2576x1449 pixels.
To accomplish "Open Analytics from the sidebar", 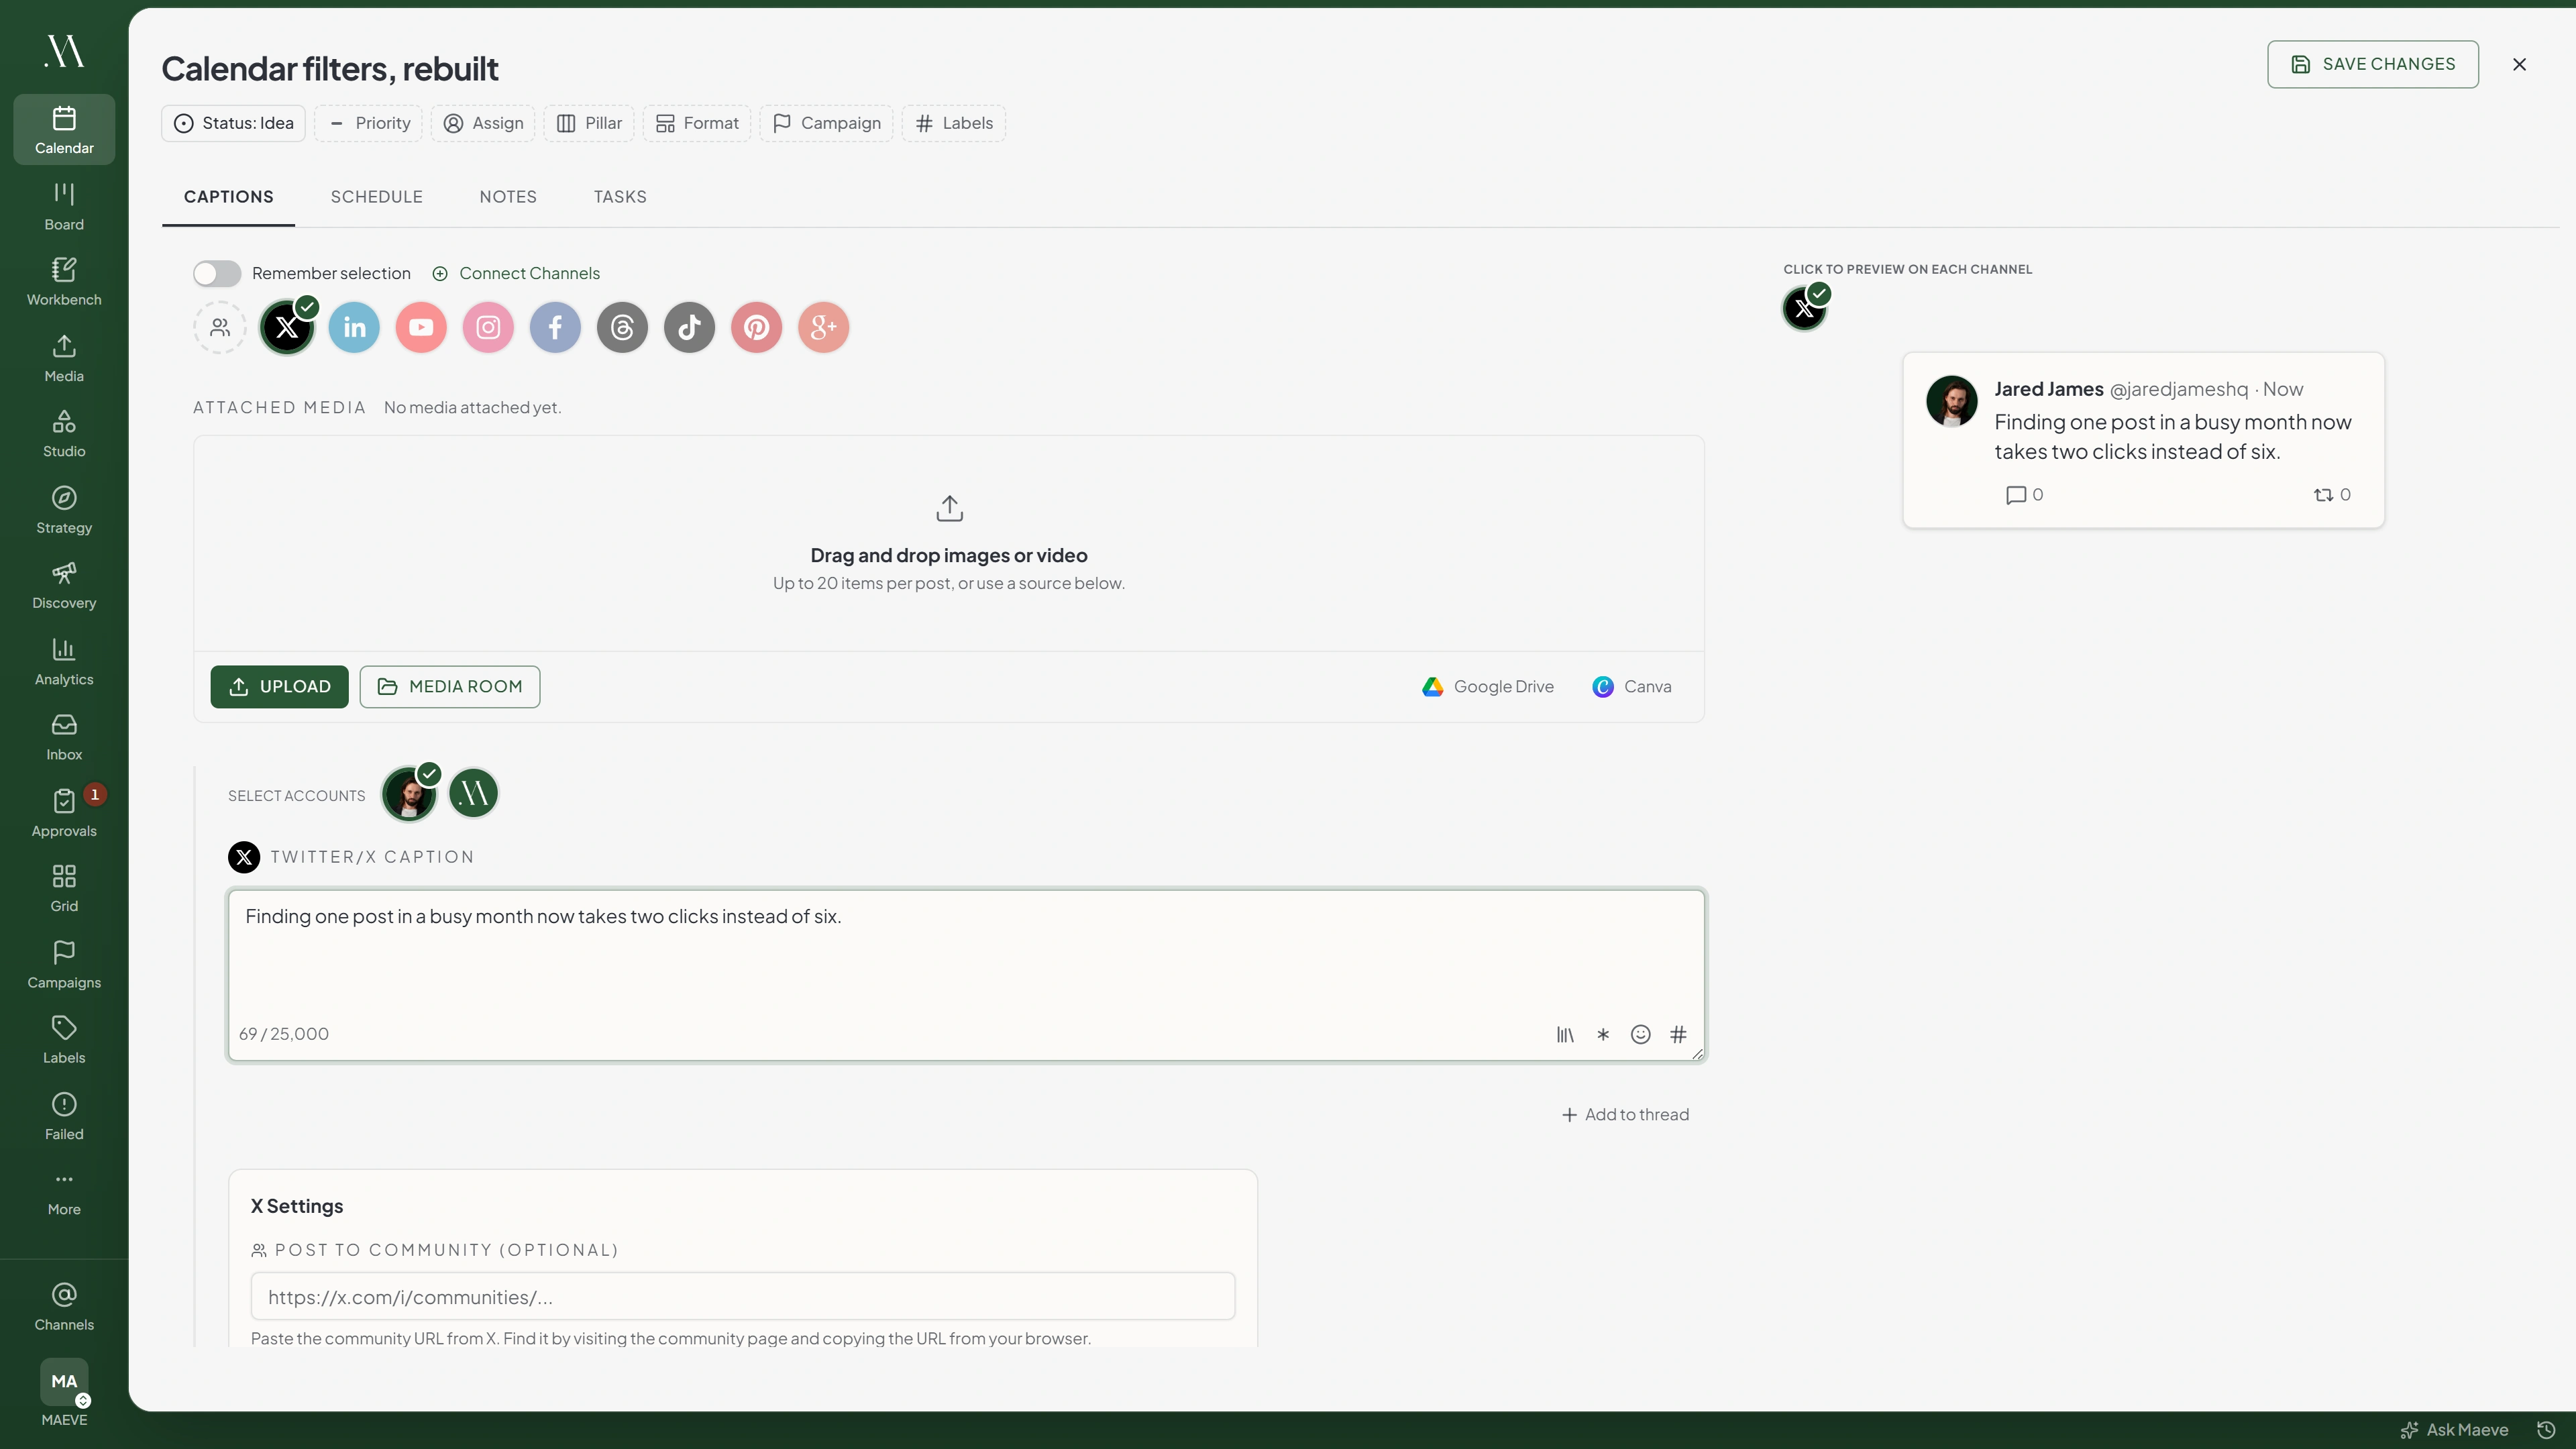I will [64, 661].
